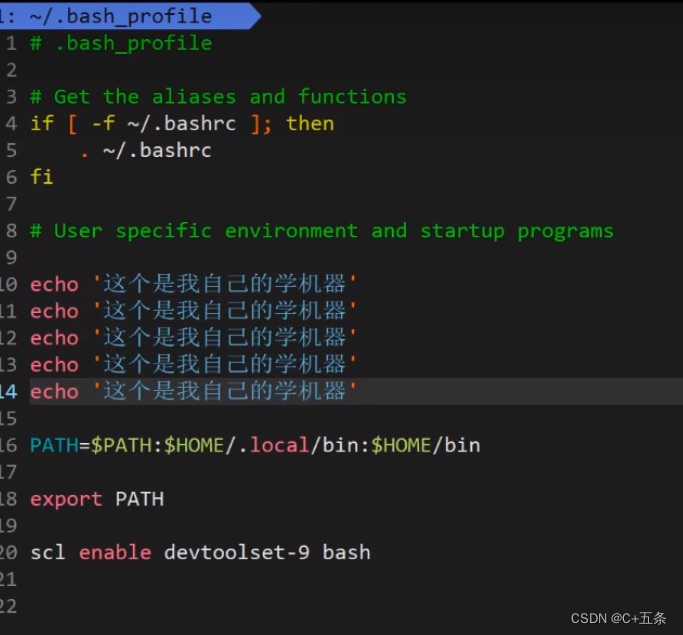Click the 'enable' word on line 20
683x635 pixels.
click(x=115, y=552)
